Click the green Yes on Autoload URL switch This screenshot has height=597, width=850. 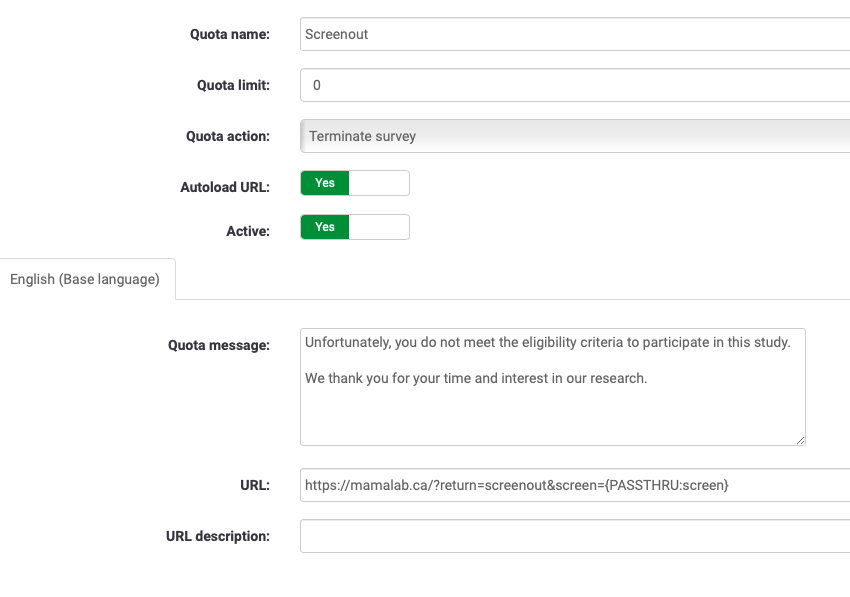pyautogui.click(x=325, y=183)
